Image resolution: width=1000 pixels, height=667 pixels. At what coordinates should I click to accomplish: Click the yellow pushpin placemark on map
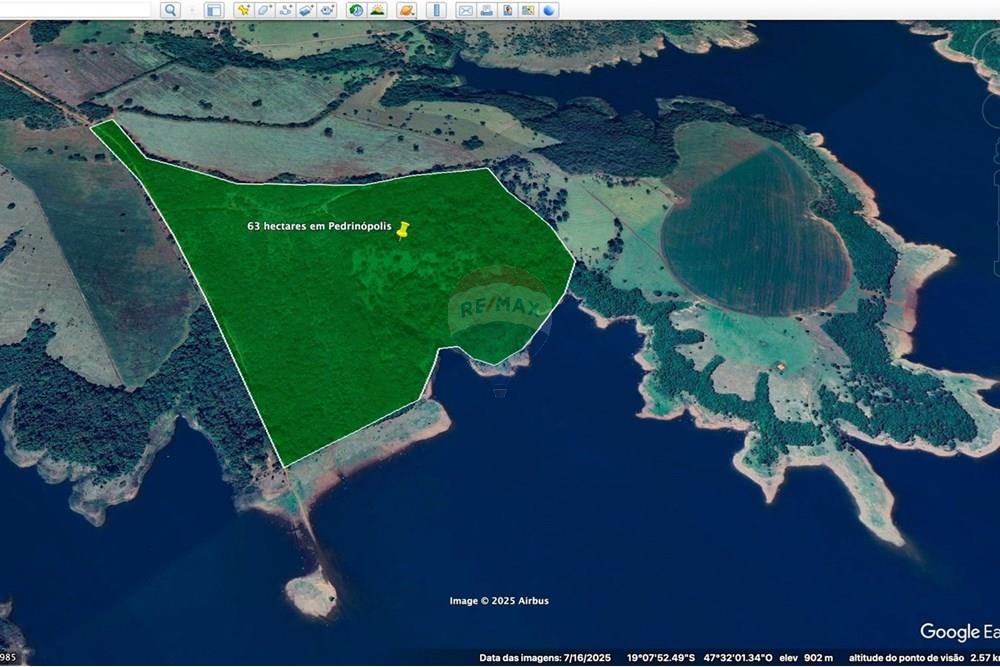click(403, 230)
